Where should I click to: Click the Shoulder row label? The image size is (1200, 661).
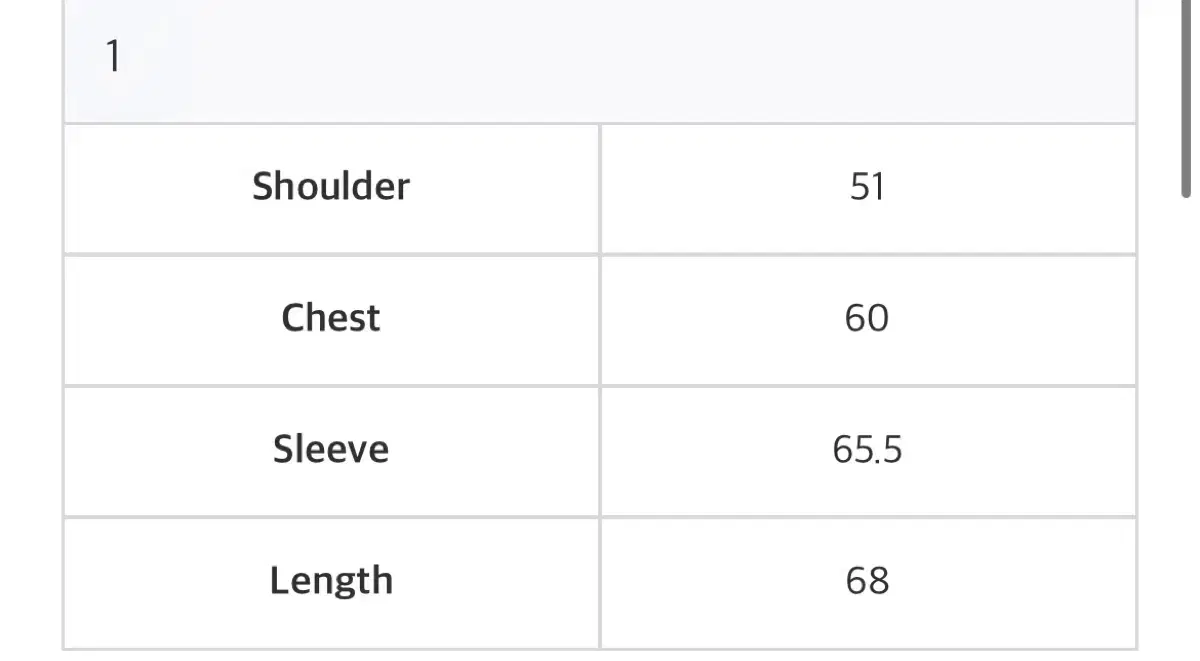click(331, 187)
